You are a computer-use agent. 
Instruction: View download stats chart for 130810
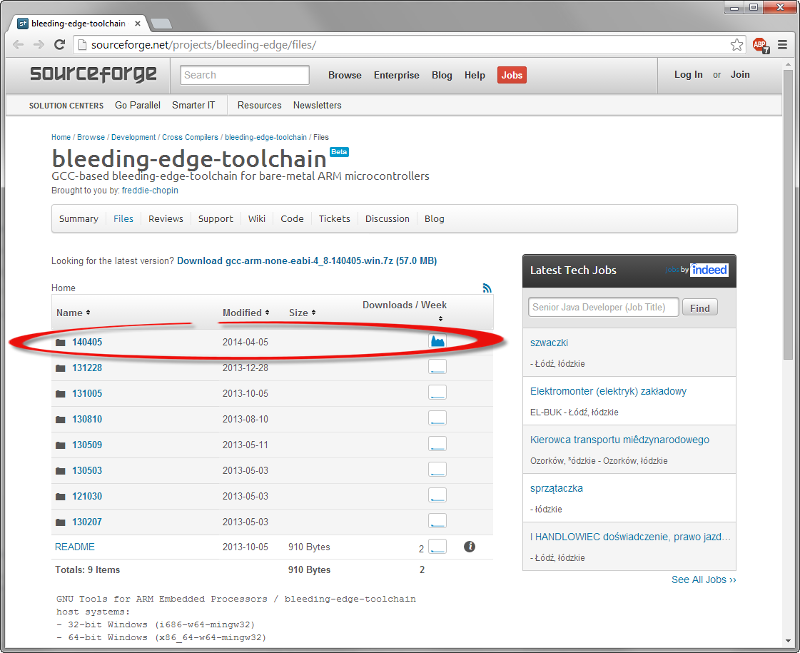pyautogui.click(x=437, y=418)
